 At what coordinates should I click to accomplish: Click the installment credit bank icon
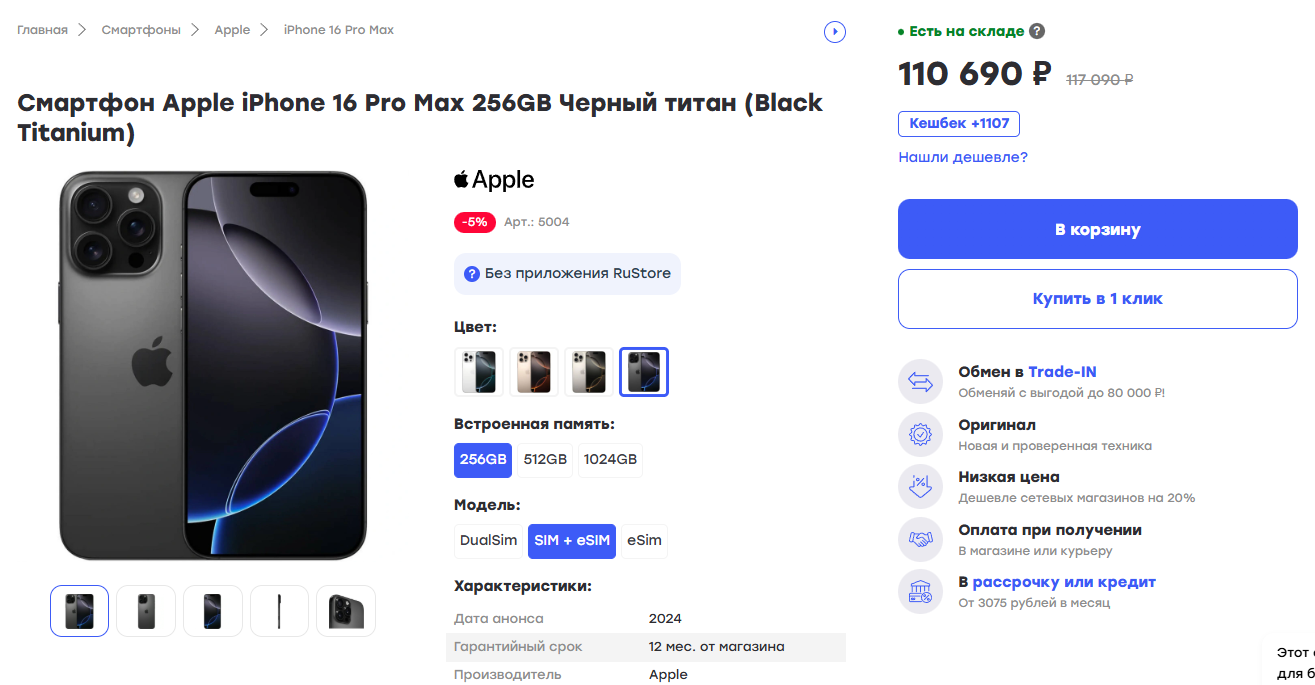[x=920, y=592]
